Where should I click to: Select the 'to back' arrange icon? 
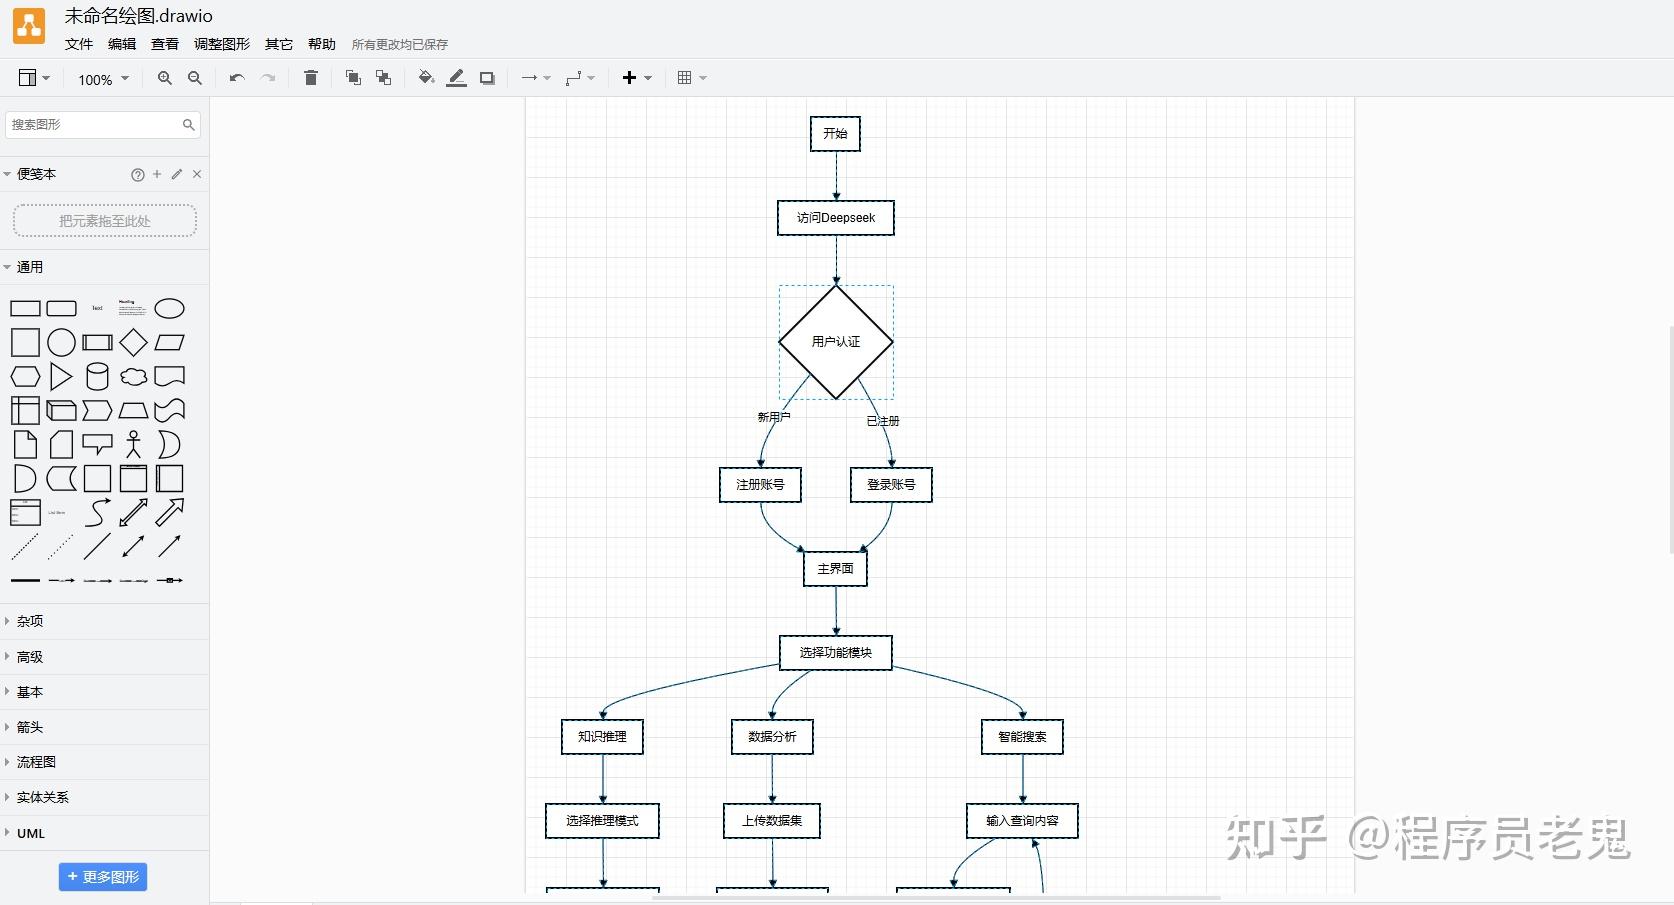click(383, 78)
